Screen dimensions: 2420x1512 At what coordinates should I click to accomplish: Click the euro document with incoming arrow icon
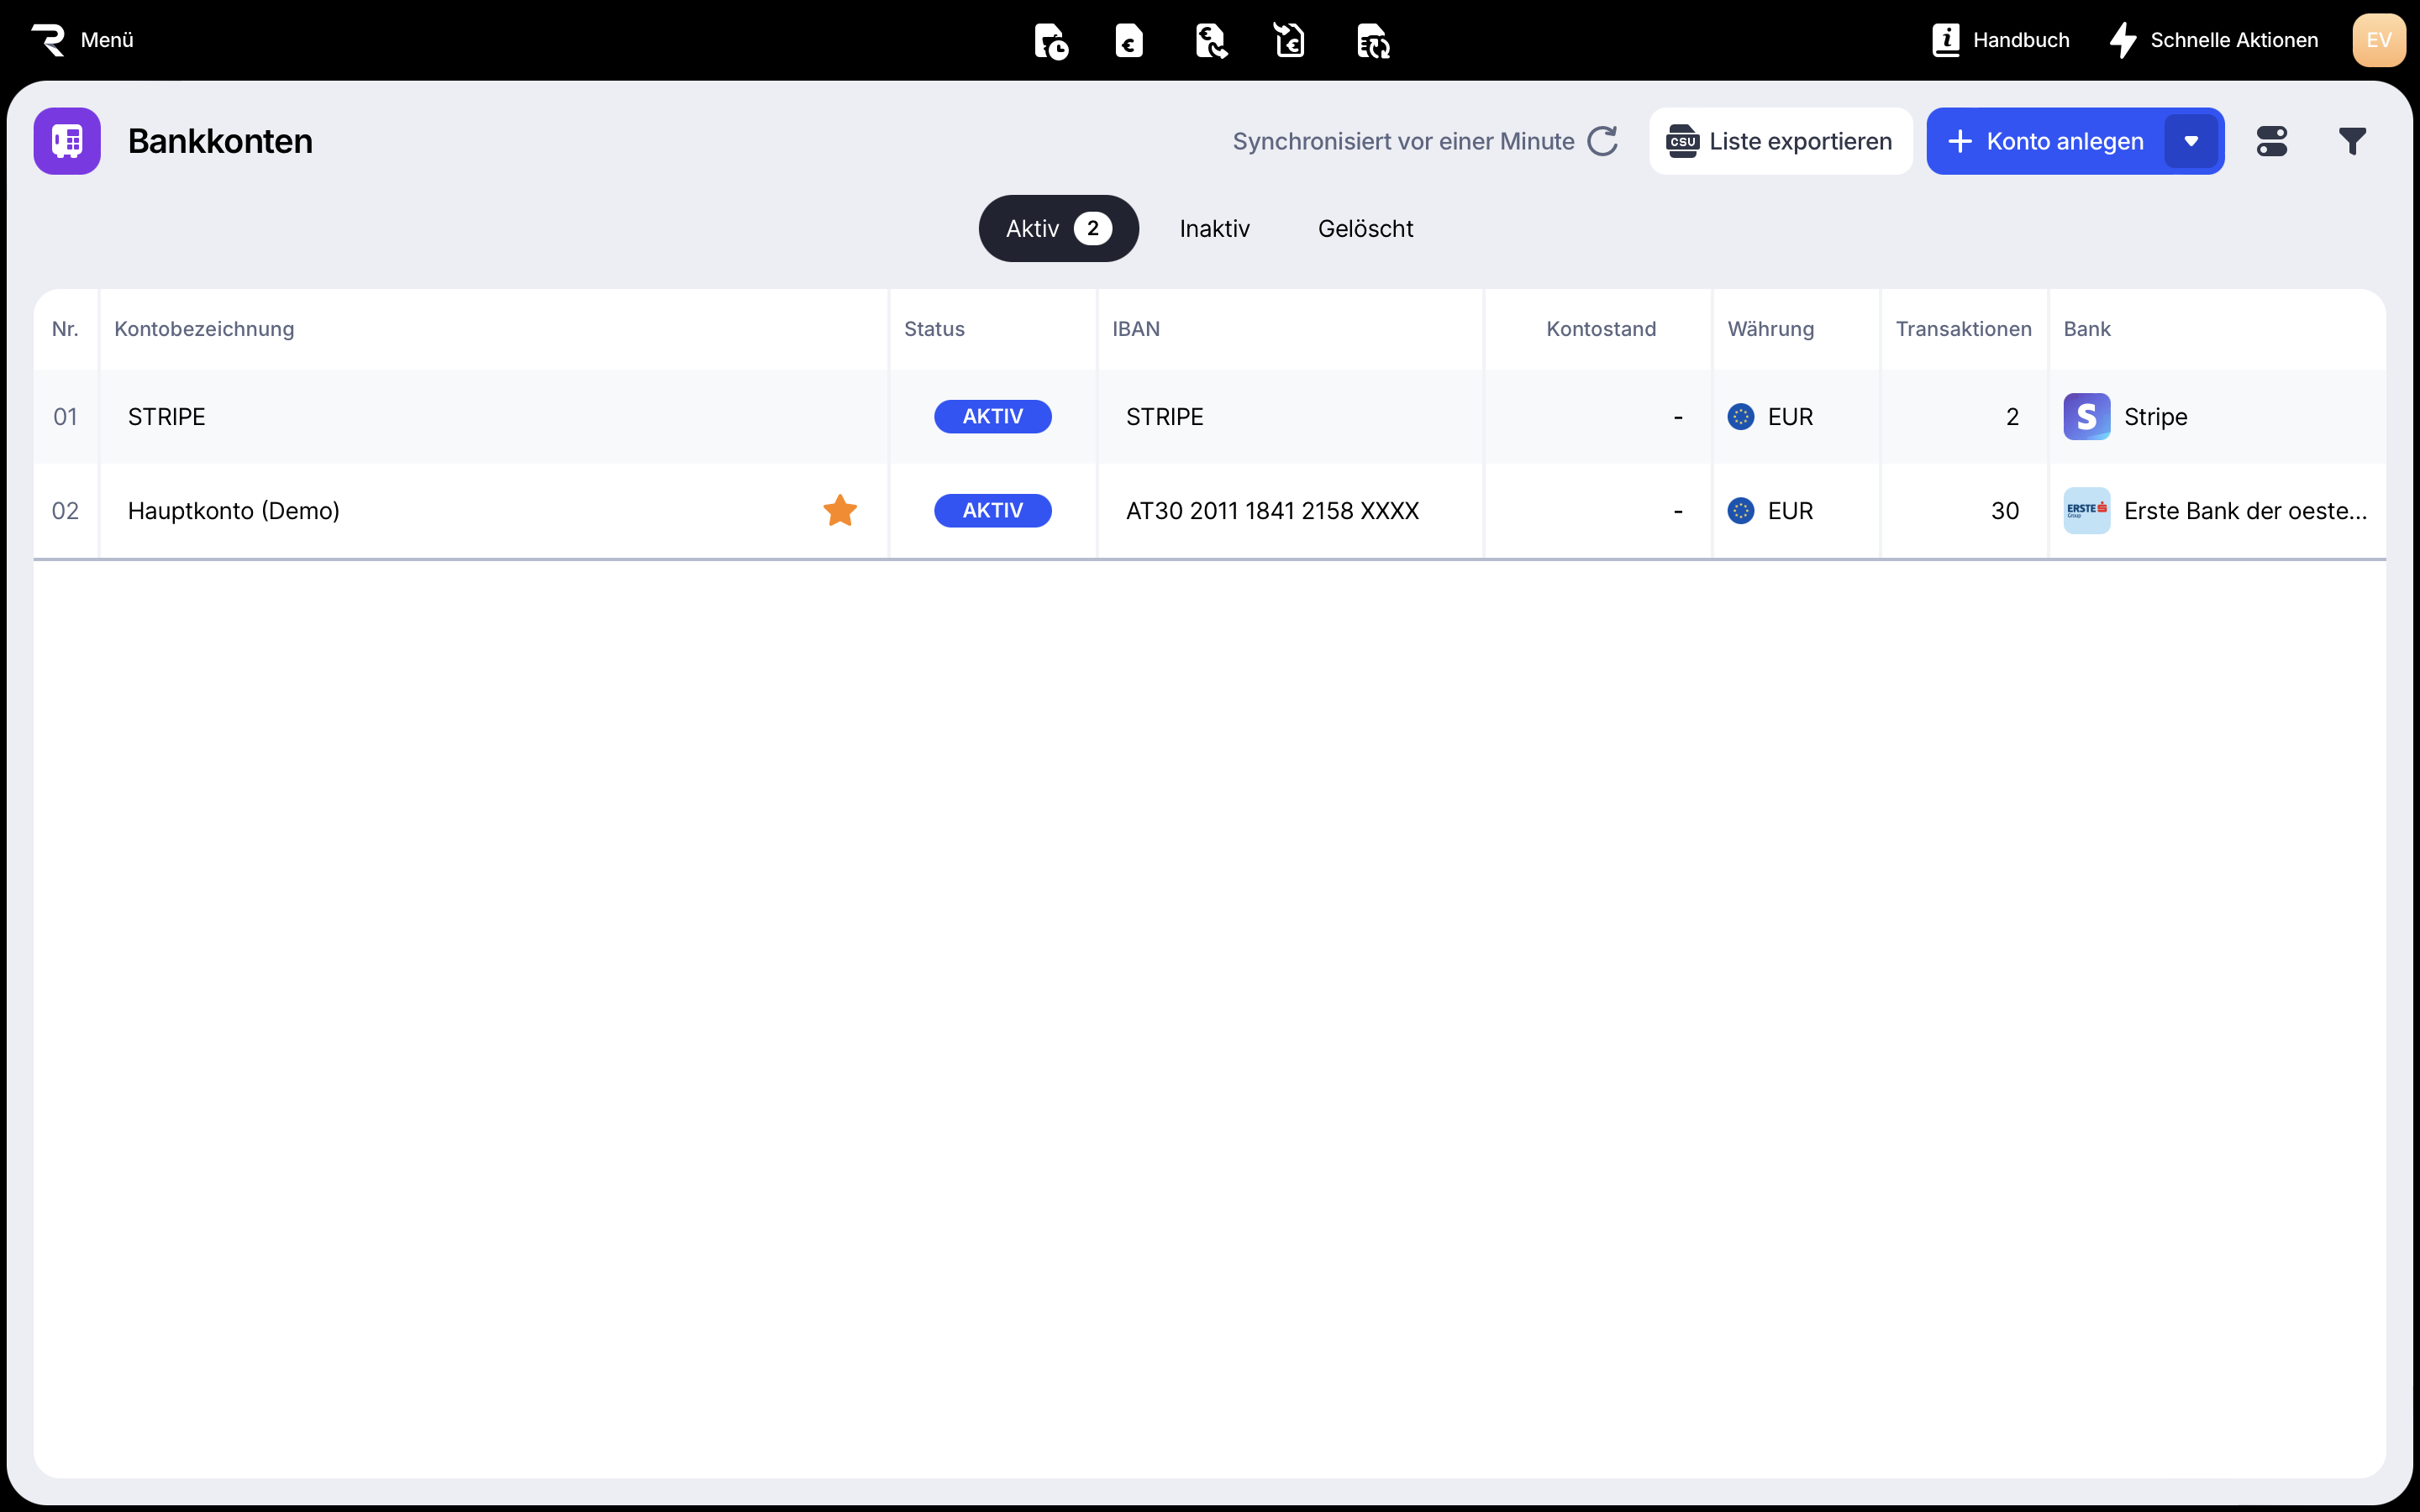click(1290, 41)
